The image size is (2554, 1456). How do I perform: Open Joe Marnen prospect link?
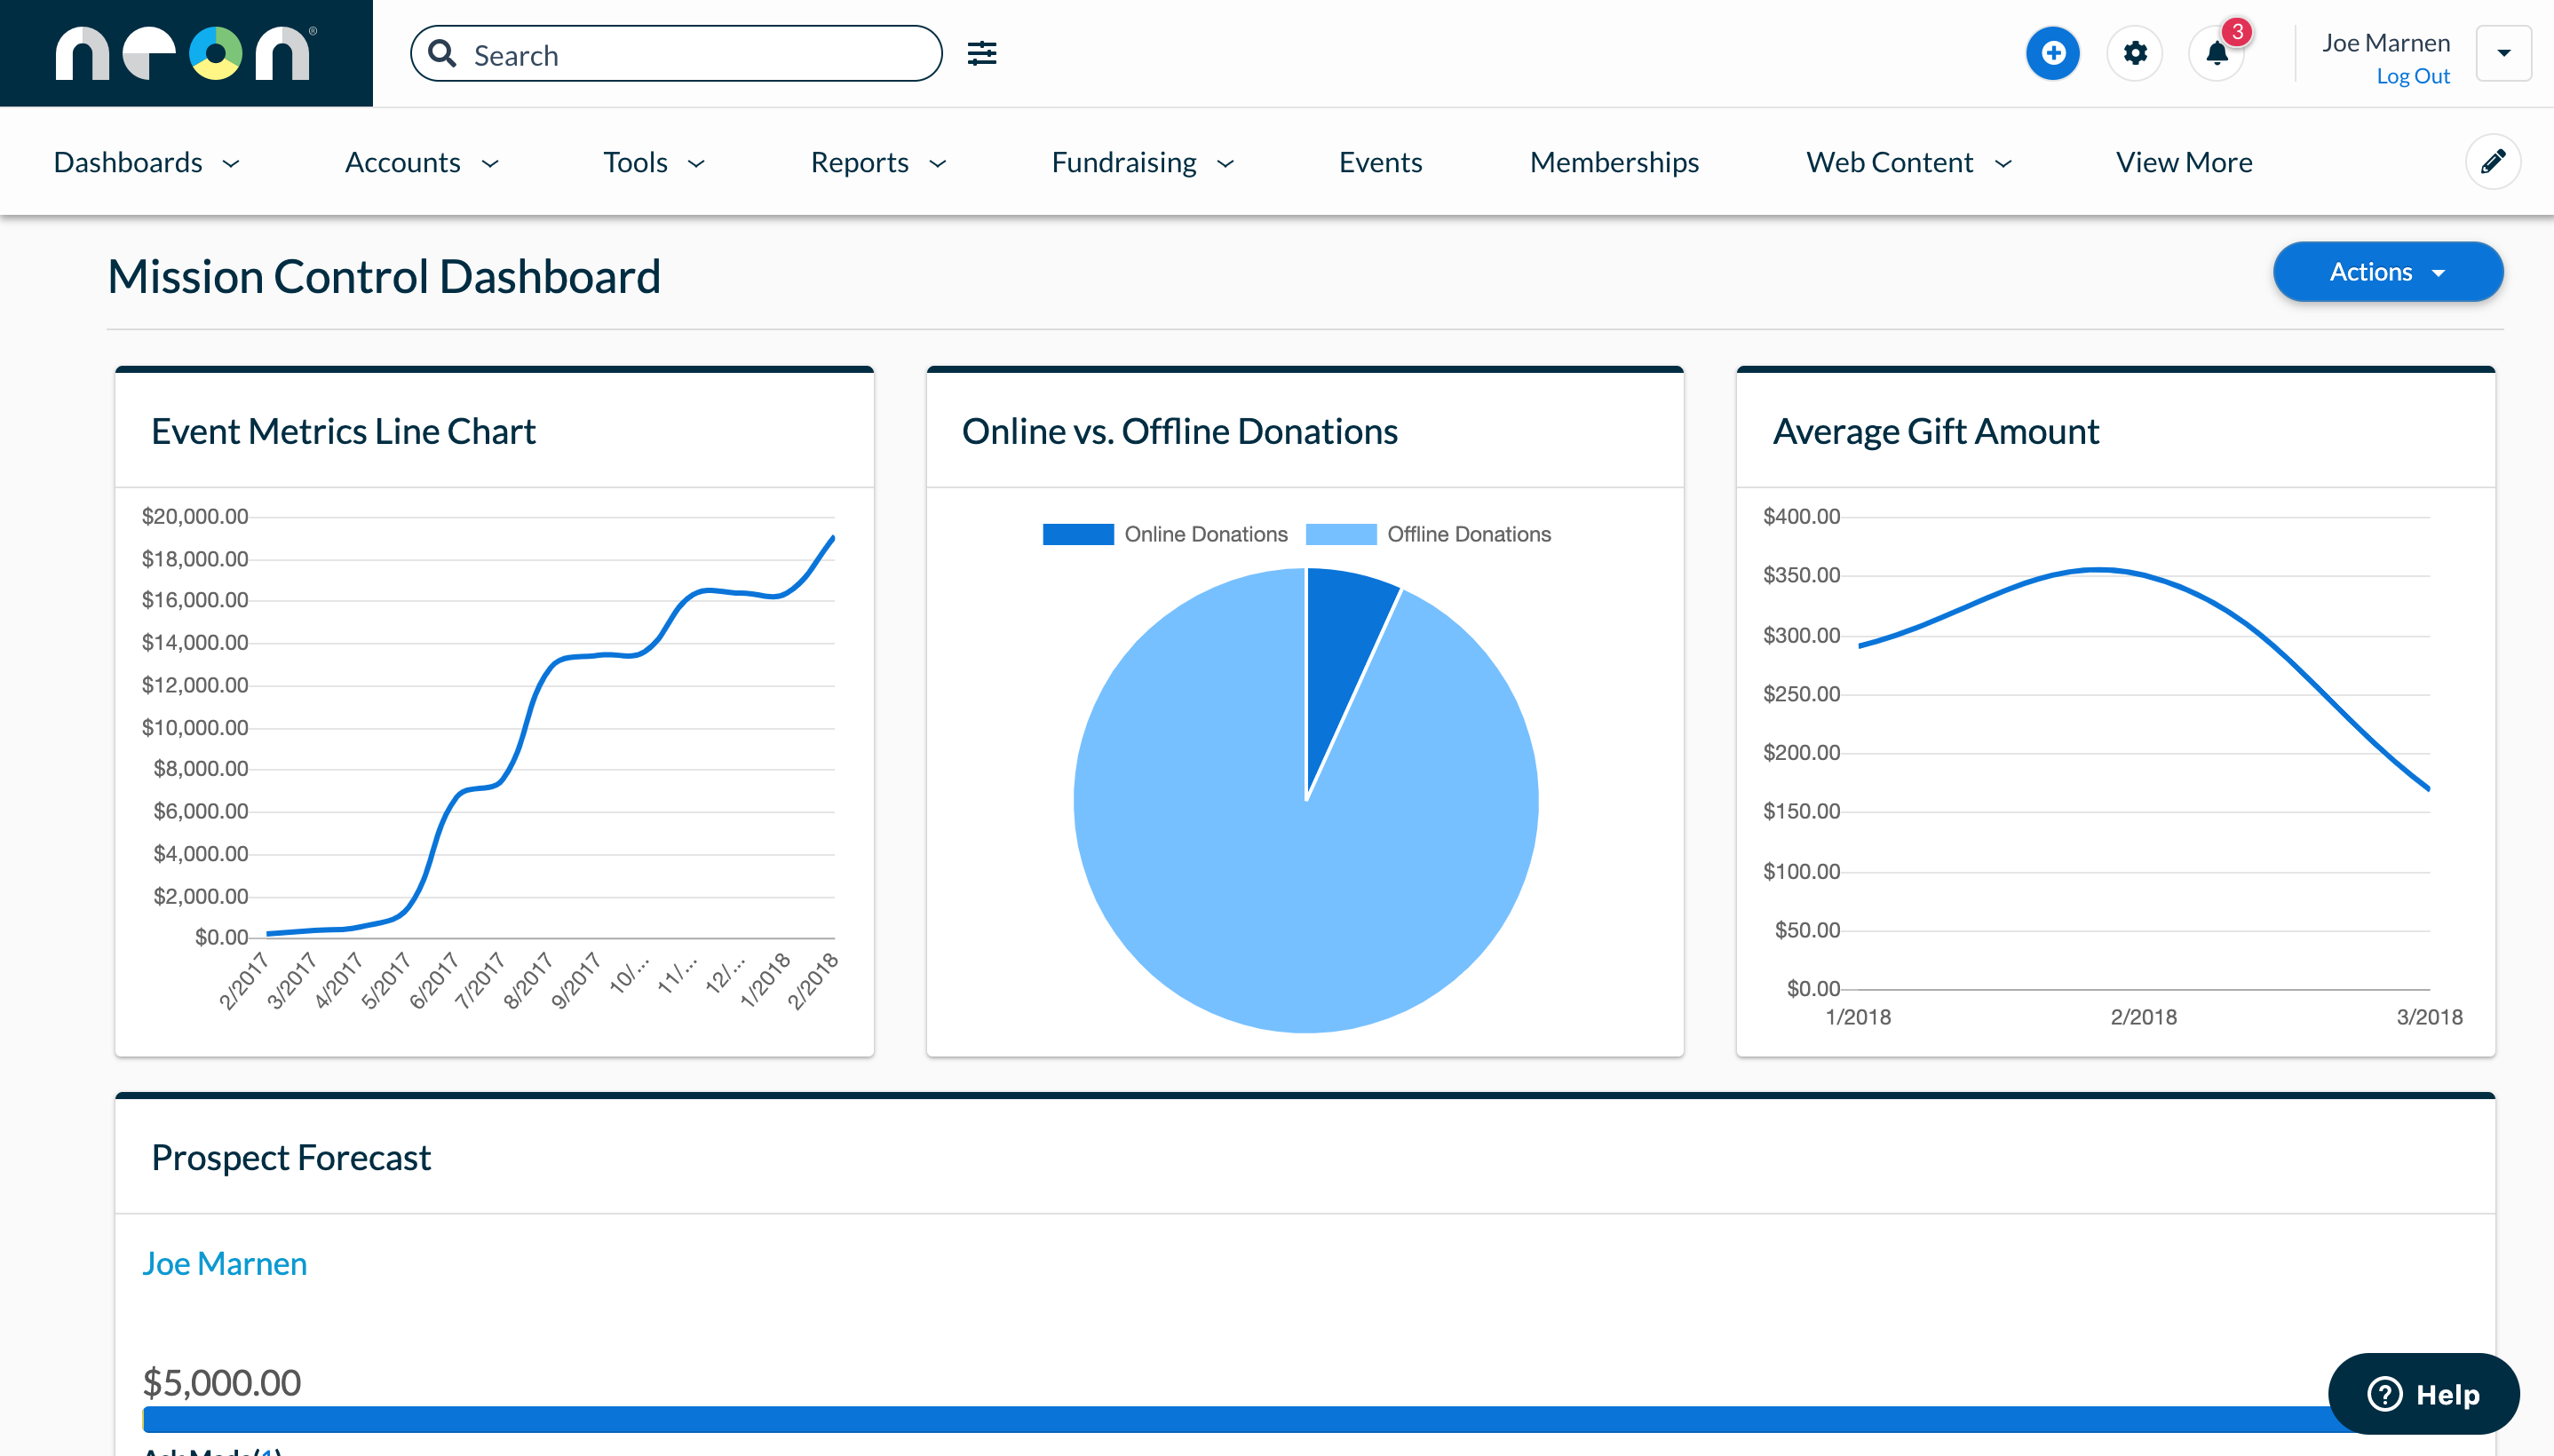click(x=224, y=1263)
